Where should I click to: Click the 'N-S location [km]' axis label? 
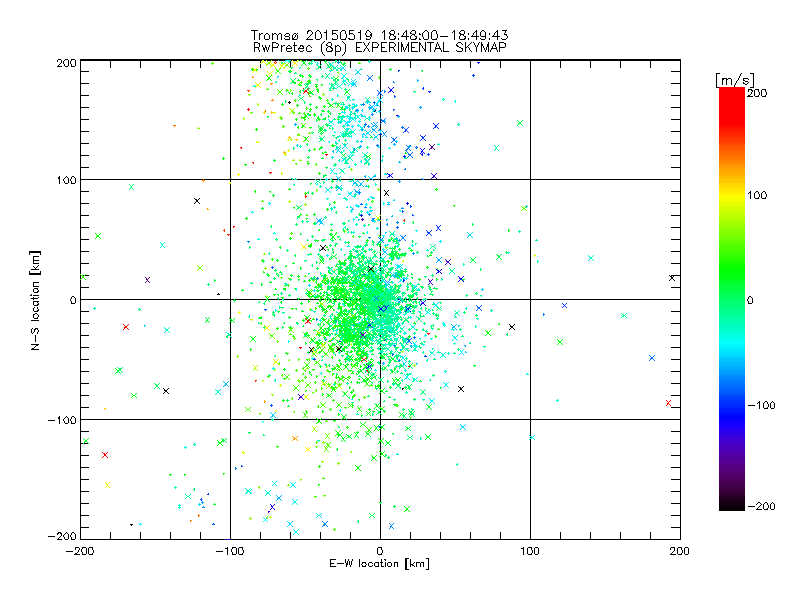pos(35,301)
